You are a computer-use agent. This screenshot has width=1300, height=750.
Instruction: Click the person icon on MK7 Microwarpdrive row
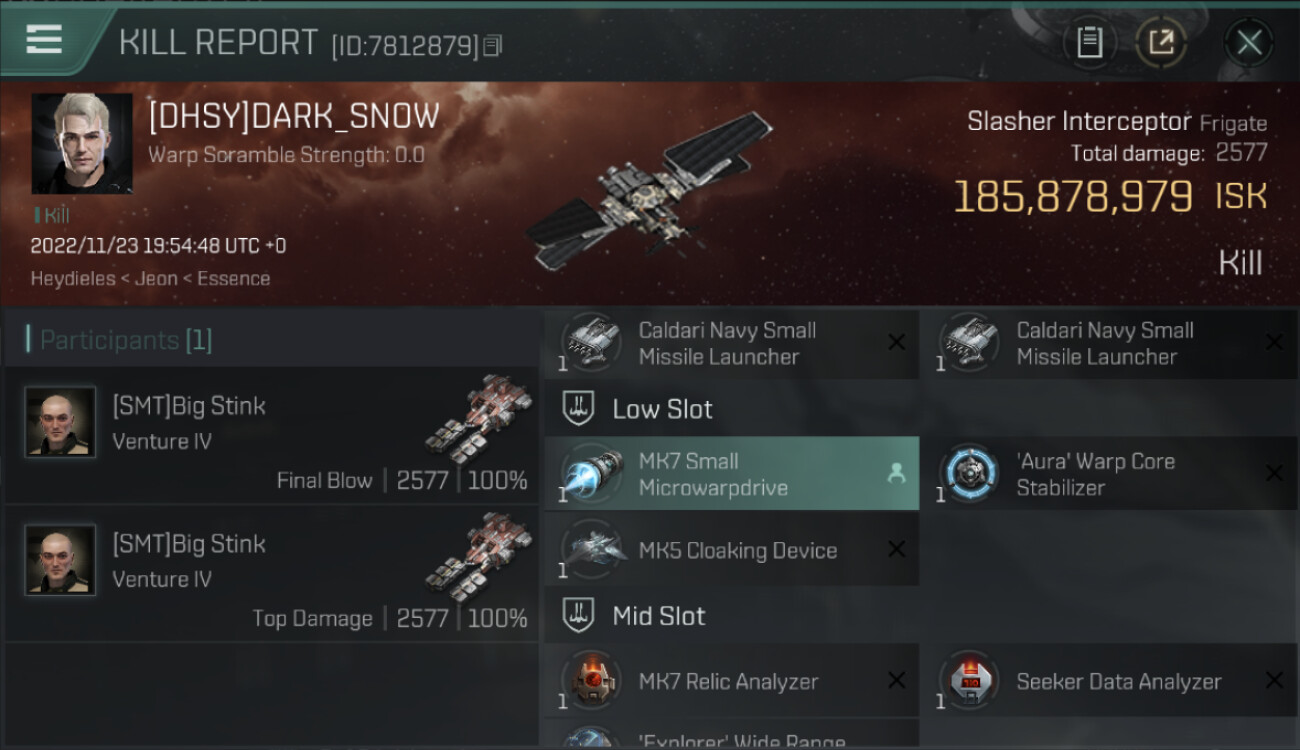[896, 475]
